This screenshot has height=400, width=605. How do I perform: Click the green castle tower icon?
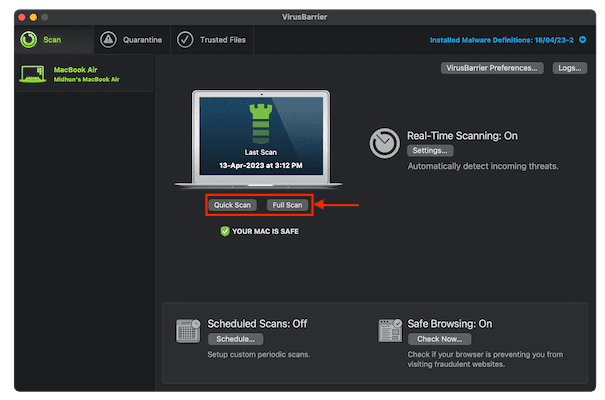(x=261, y=124)
